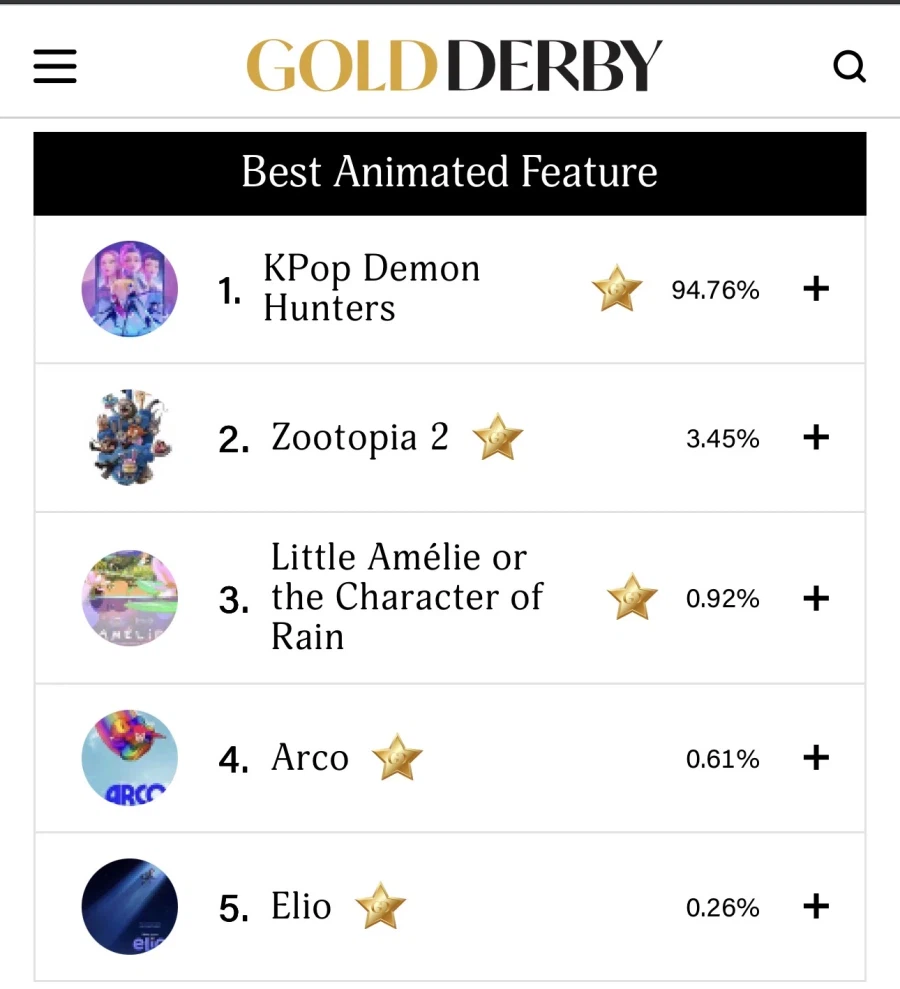Viewport: 900px width, 989px height.
Task: Expand the KPop Demon Hunters row plus
Action: pos(816,290)
